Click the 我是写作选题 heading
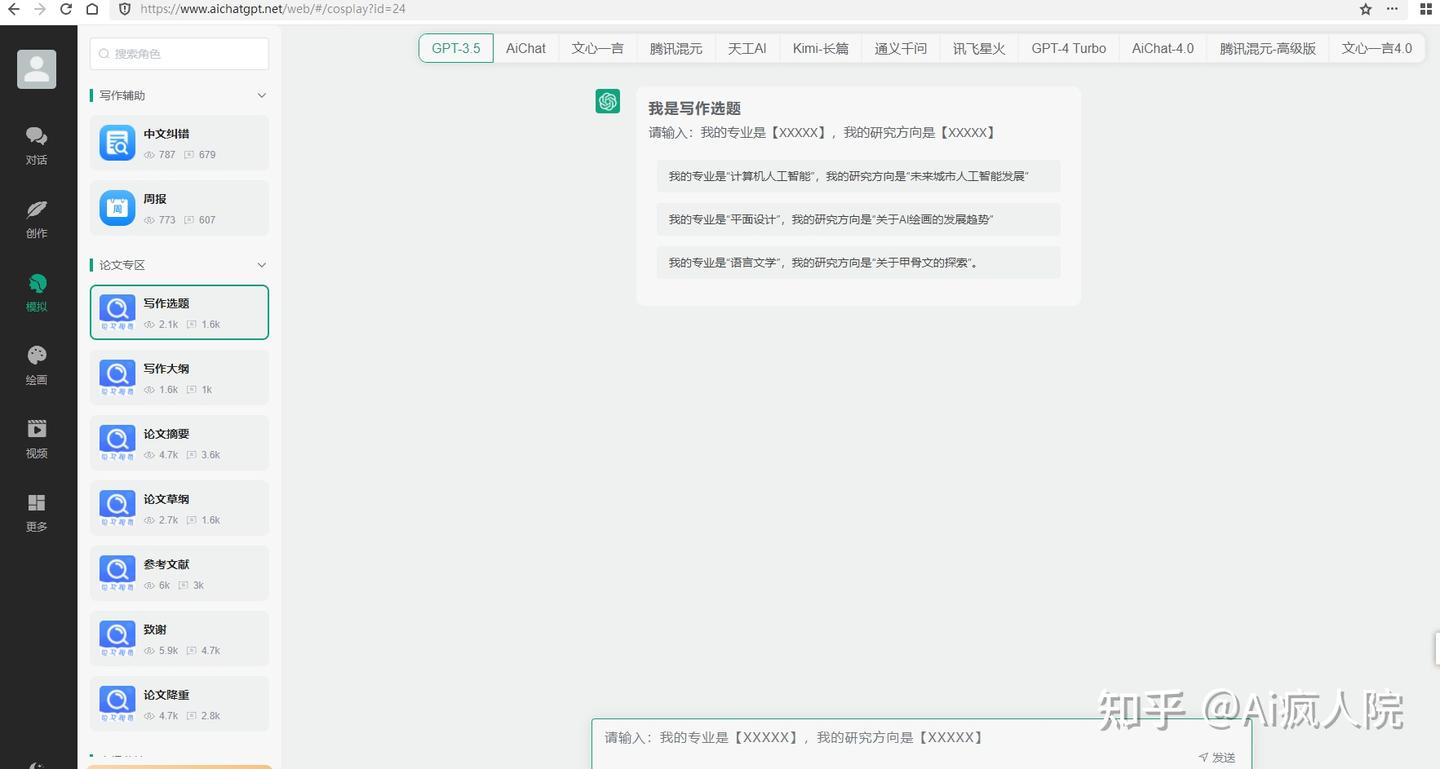The image size is (1440, 769). tap(694, 108)
